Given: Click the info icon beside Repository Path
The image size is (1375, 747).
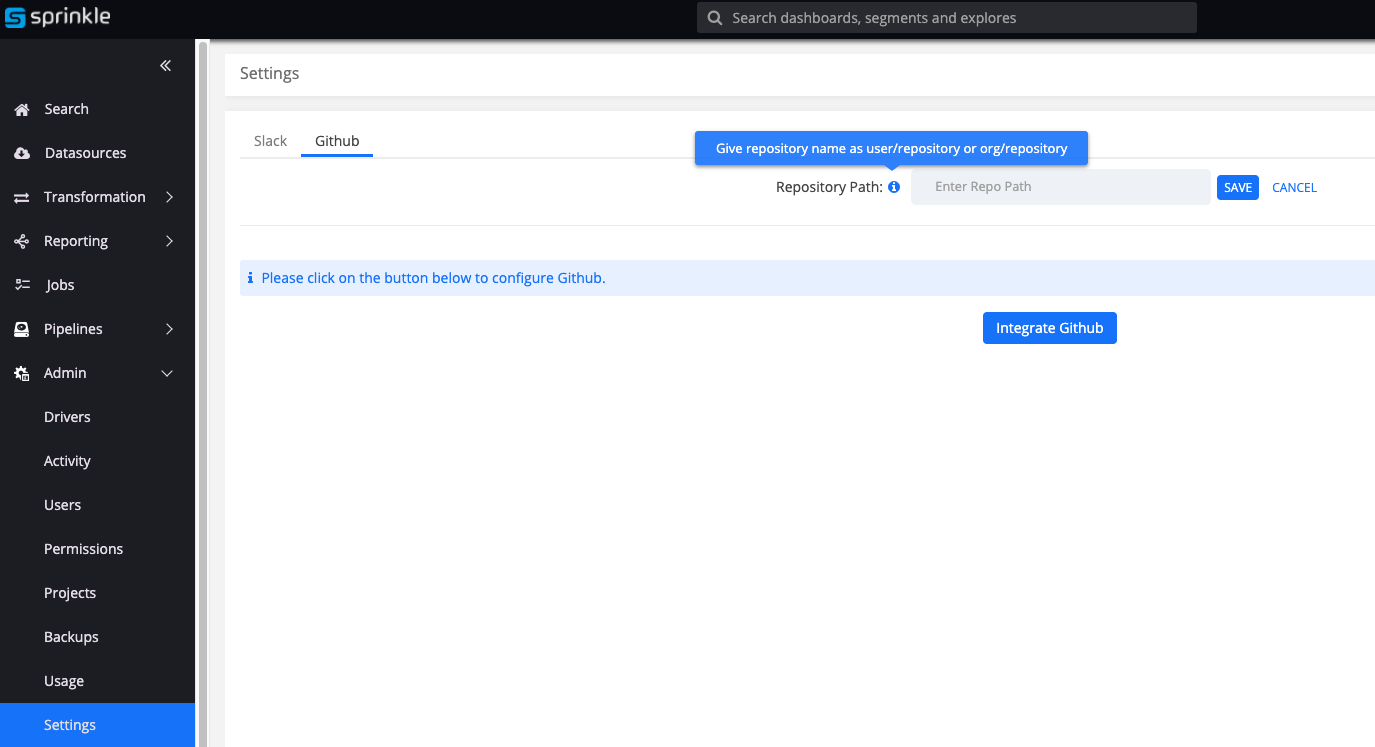Looking at the screenshot, I should pyautogui.click(x=894, y=187).
